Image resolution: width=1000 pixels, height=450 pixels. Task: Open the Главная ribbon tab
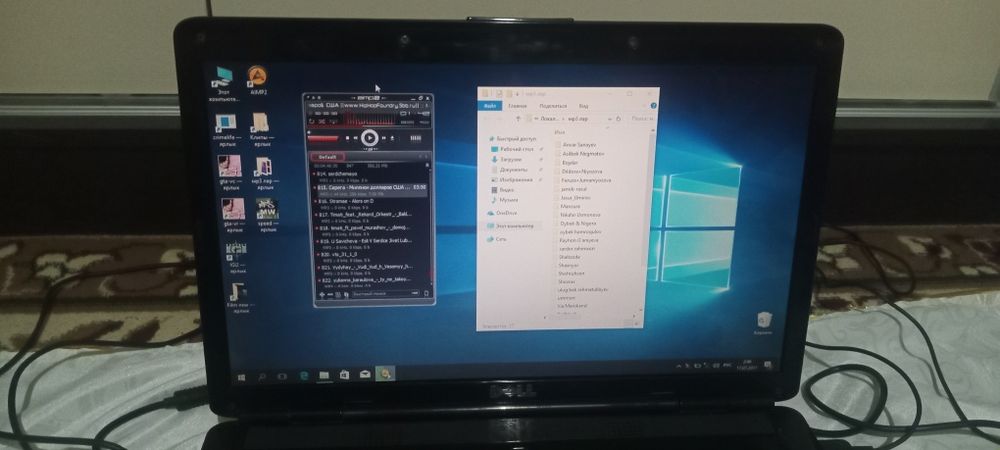click(x=518, y=106)
